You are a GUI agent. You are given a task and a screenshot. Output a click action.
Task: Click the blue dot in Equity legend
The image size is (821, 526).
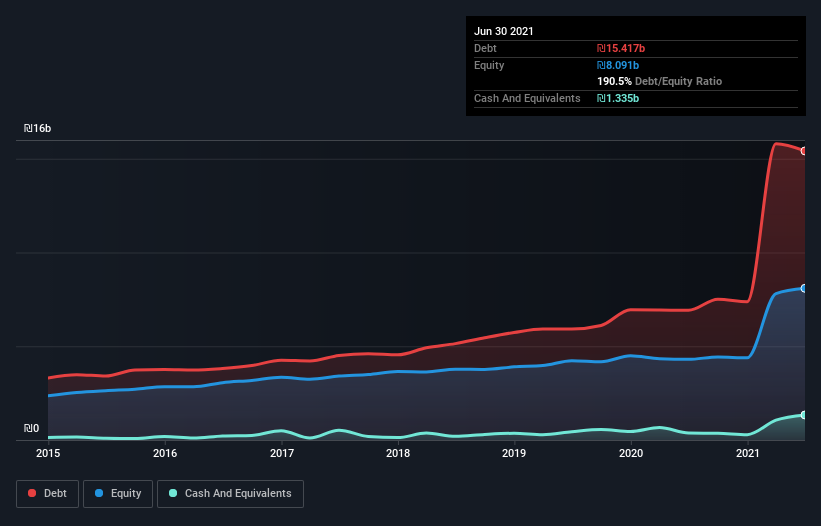(99, 493)
